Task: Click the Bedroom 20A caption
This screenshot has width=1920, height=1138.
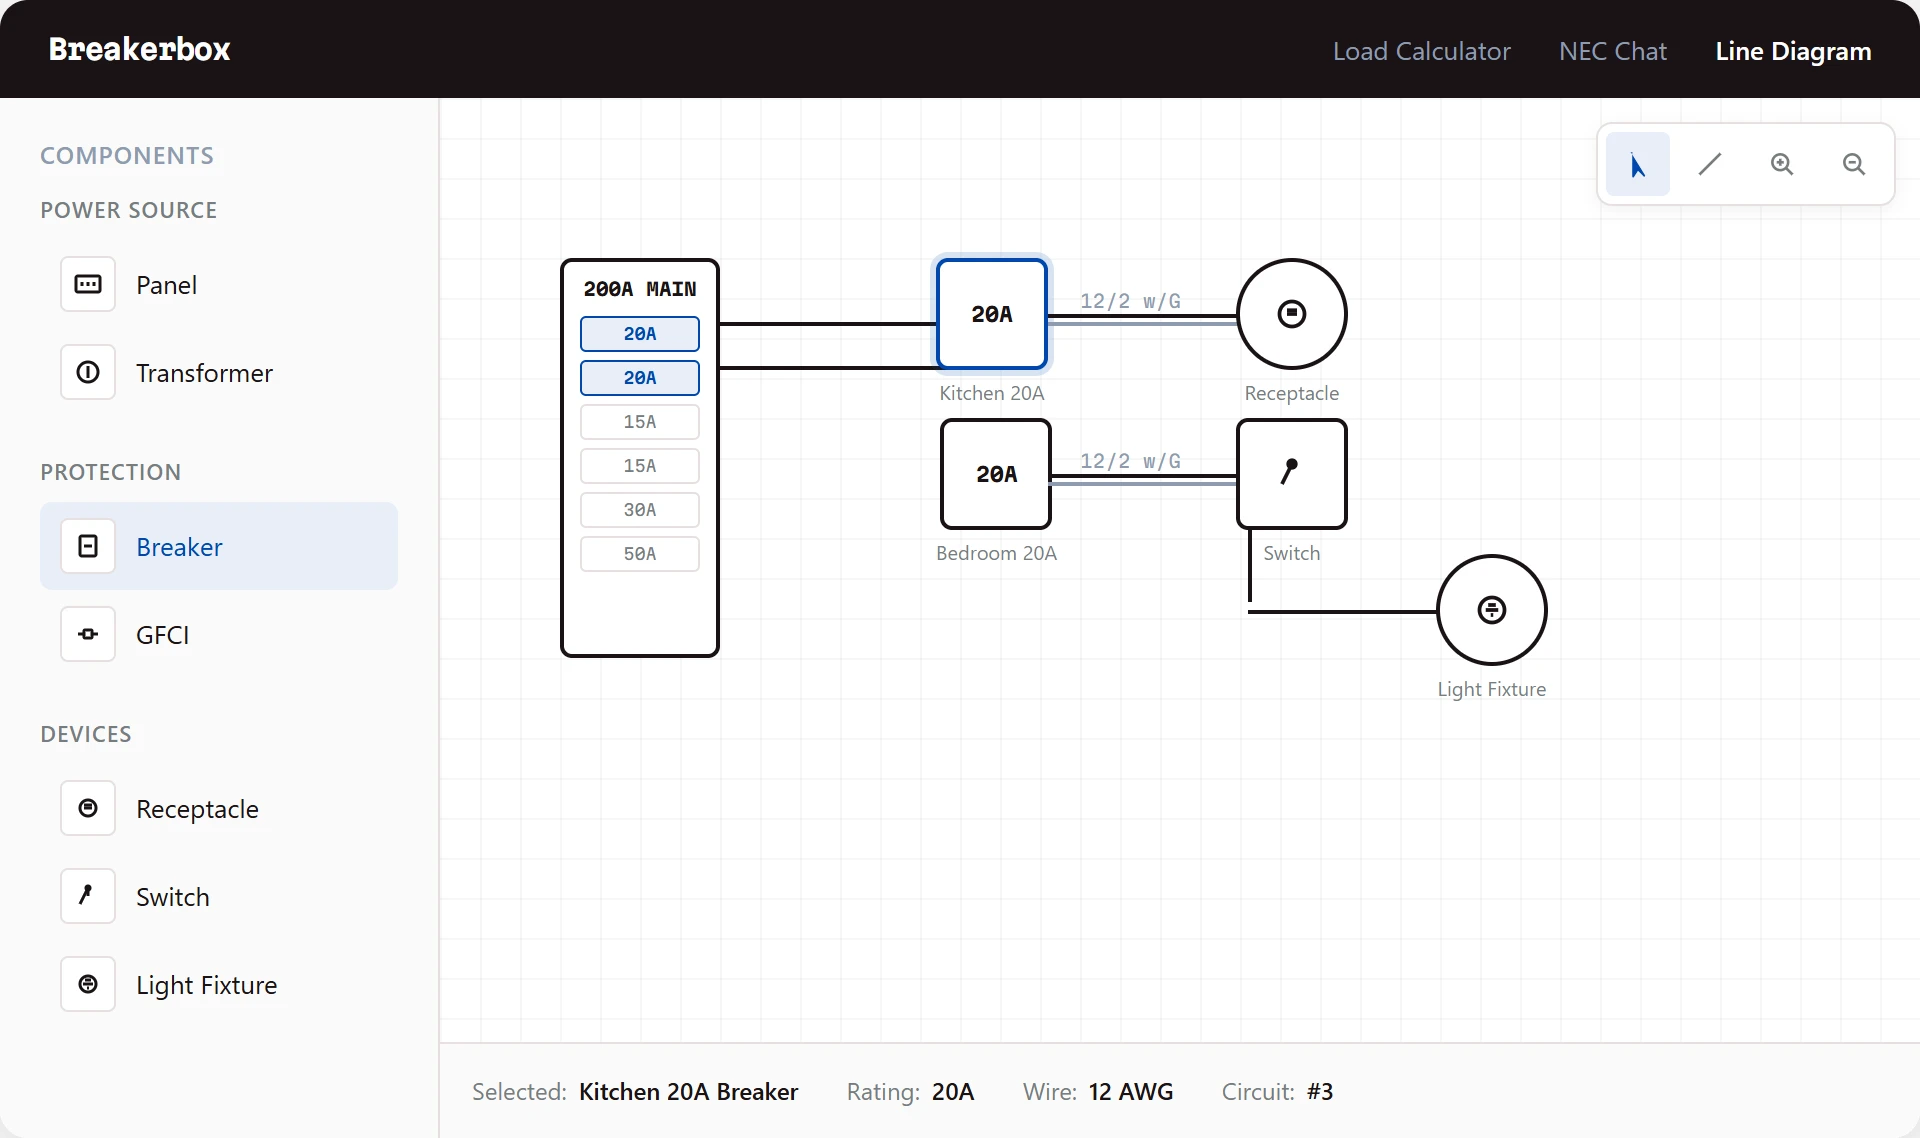Action: [996, 553]
